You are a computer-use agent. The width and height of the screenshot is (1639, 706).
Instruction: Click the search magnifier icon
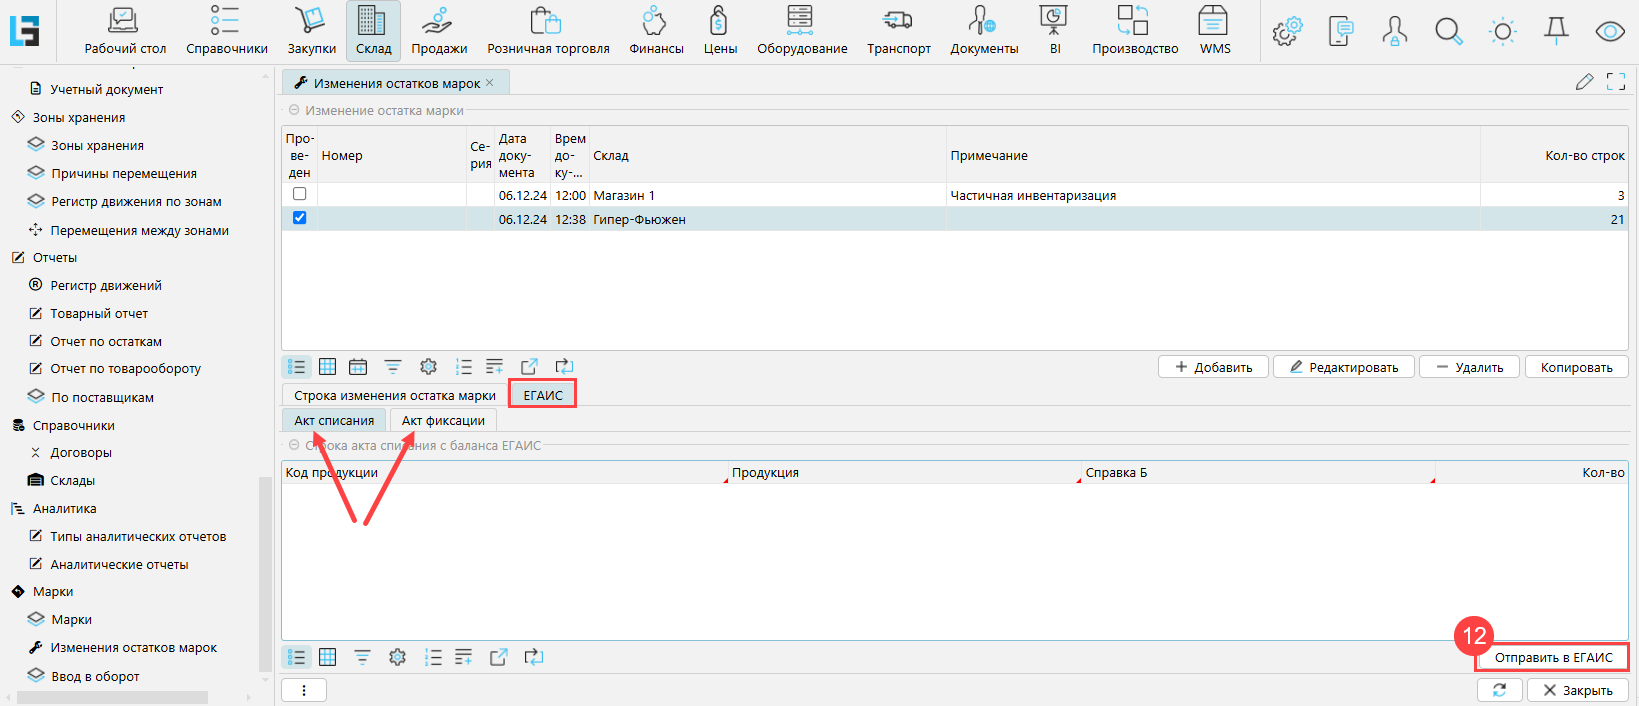coord(1448,32)
